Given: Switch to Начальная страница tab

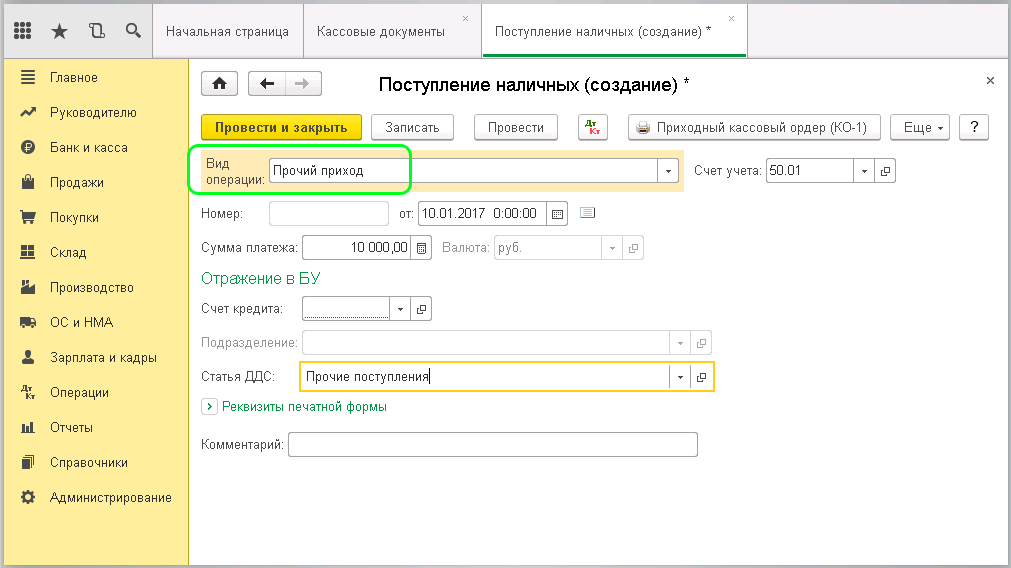Looking at the screenshot, I should pos(227,32).
